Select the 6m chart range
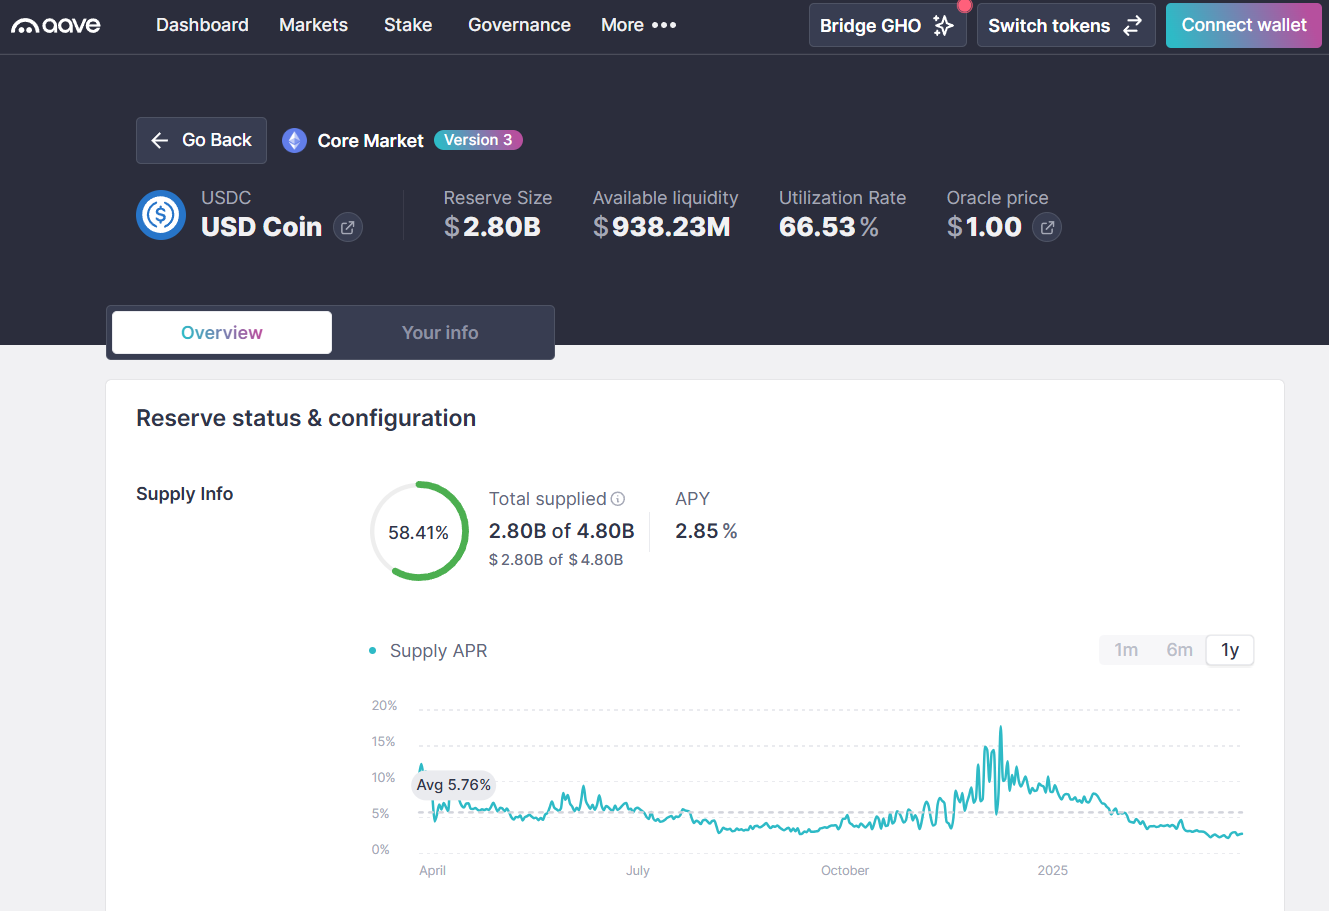1329x911 pixels. point(1179,650)
